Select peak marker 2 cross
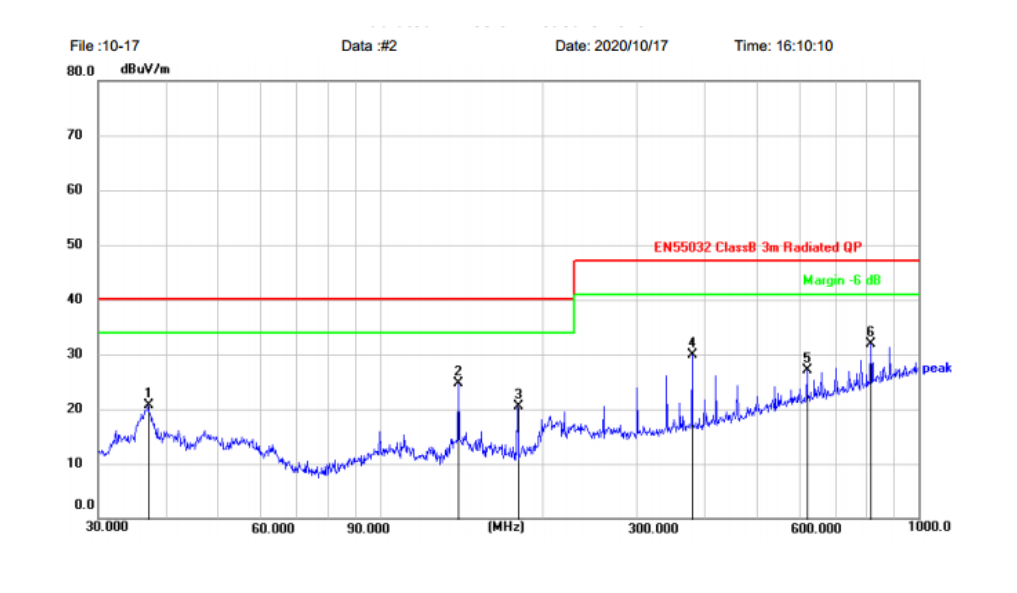Viewport: 1017px width, 593px height. [x=458, y=381]
